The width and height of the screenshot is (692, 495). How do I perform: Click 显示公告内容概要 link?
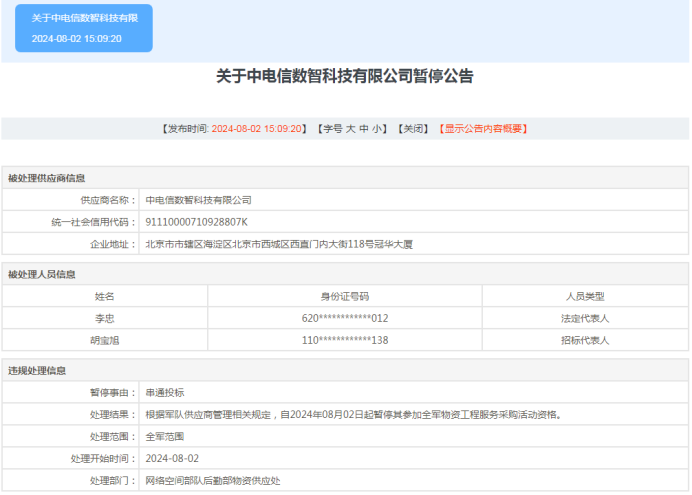coord(483,129)
